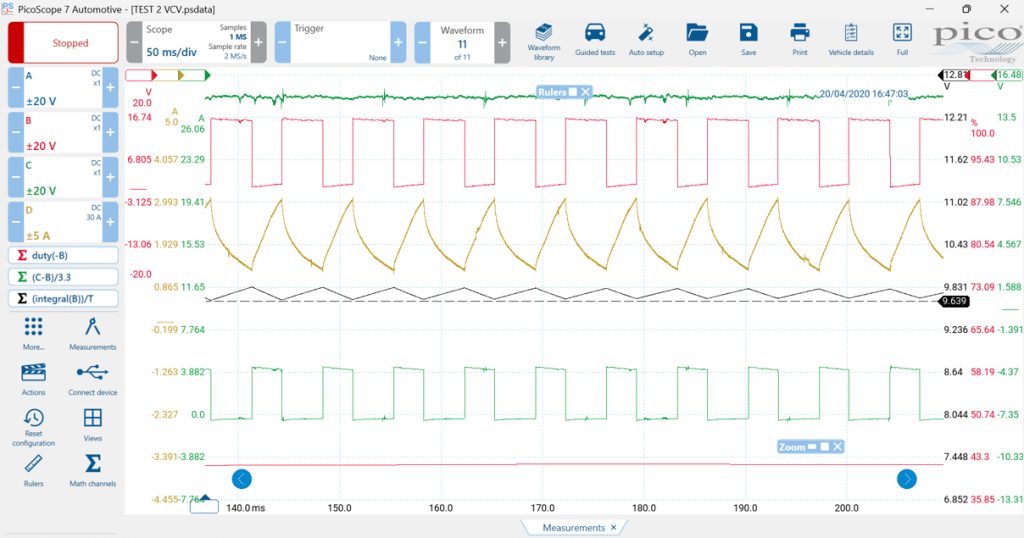Screen dimensions: 1024x538
Task: Switch to Full screen view
Action: [x=902, y=40]
